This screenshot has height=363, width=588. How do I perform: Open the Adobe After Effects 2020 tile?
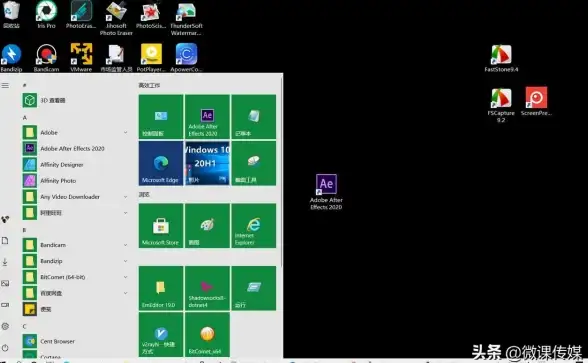tap(207, 117)
